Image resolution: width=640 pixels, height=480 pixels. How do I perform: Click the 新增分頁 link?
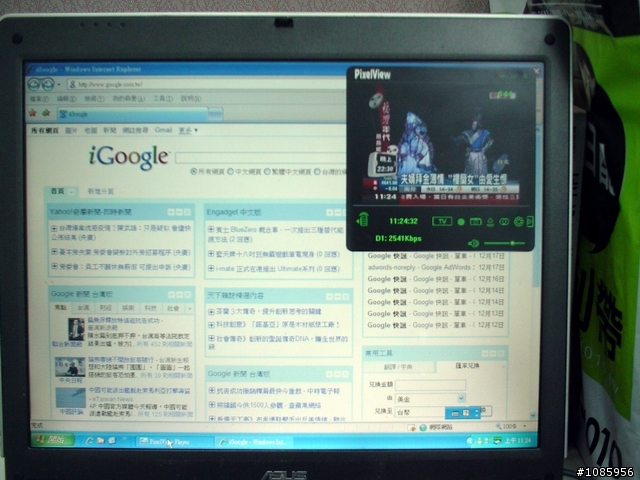pyautogui.click(x=101, y=191)
